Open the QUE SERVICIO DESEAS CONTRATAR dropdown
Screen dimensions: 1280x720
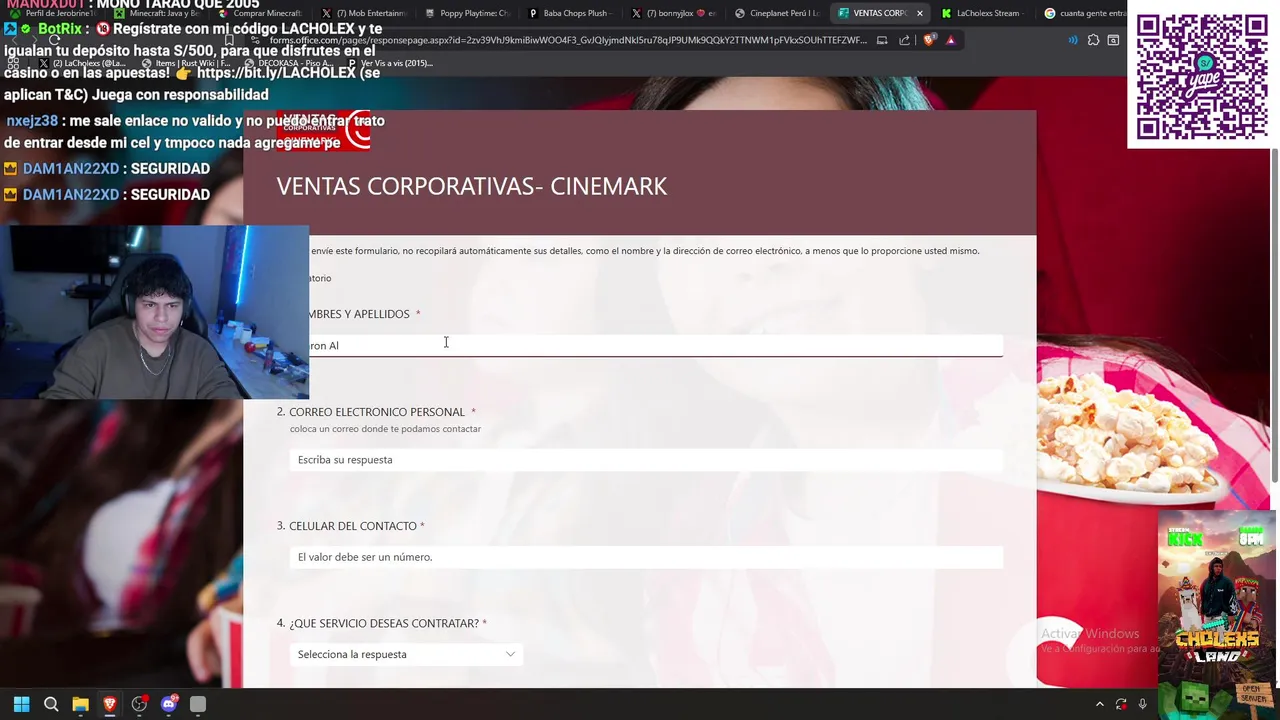point(406,654)
